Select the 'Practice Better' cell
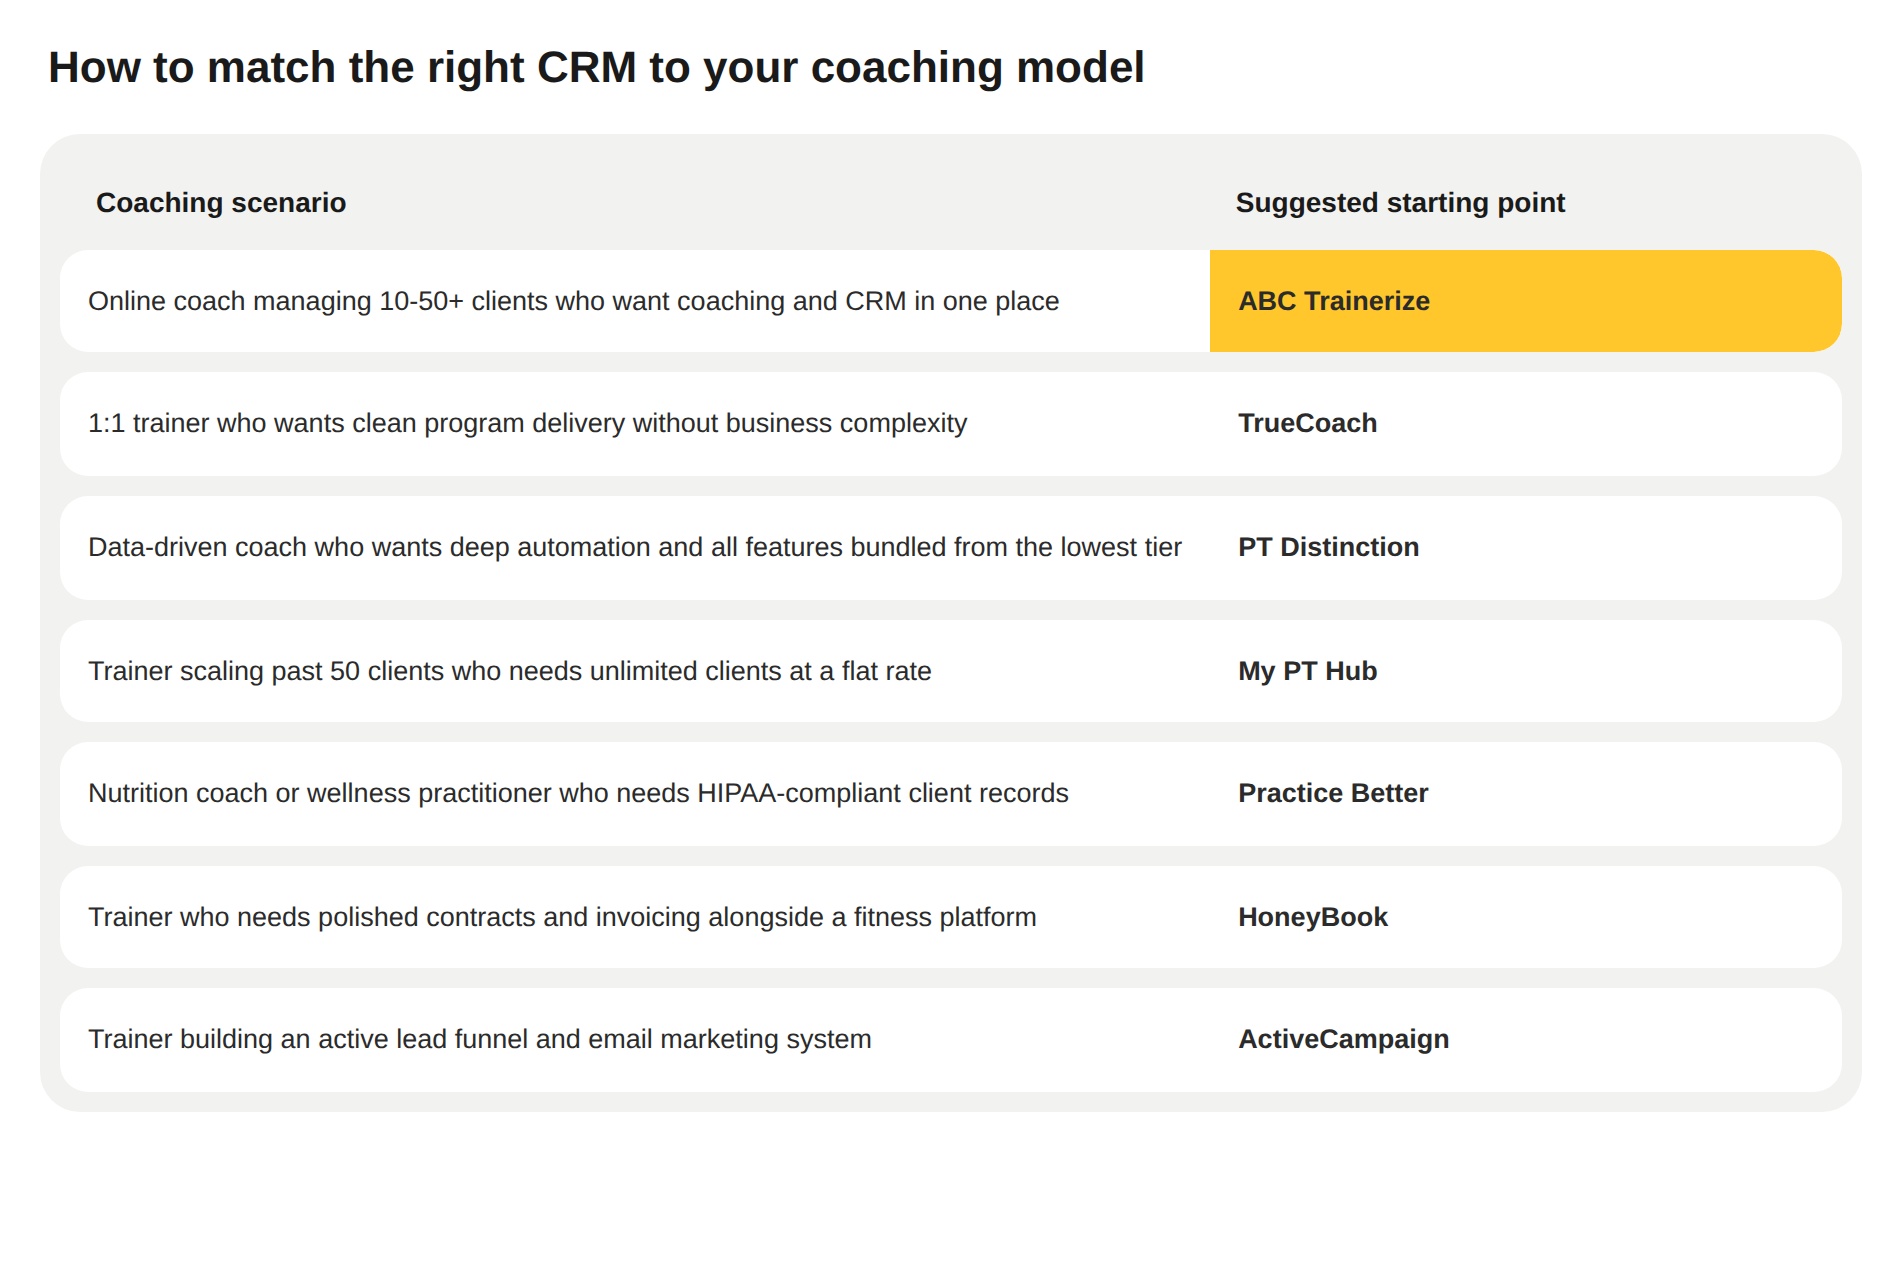The height and width of the screenshot is (1272, 1904). [x=1525, y=794]
